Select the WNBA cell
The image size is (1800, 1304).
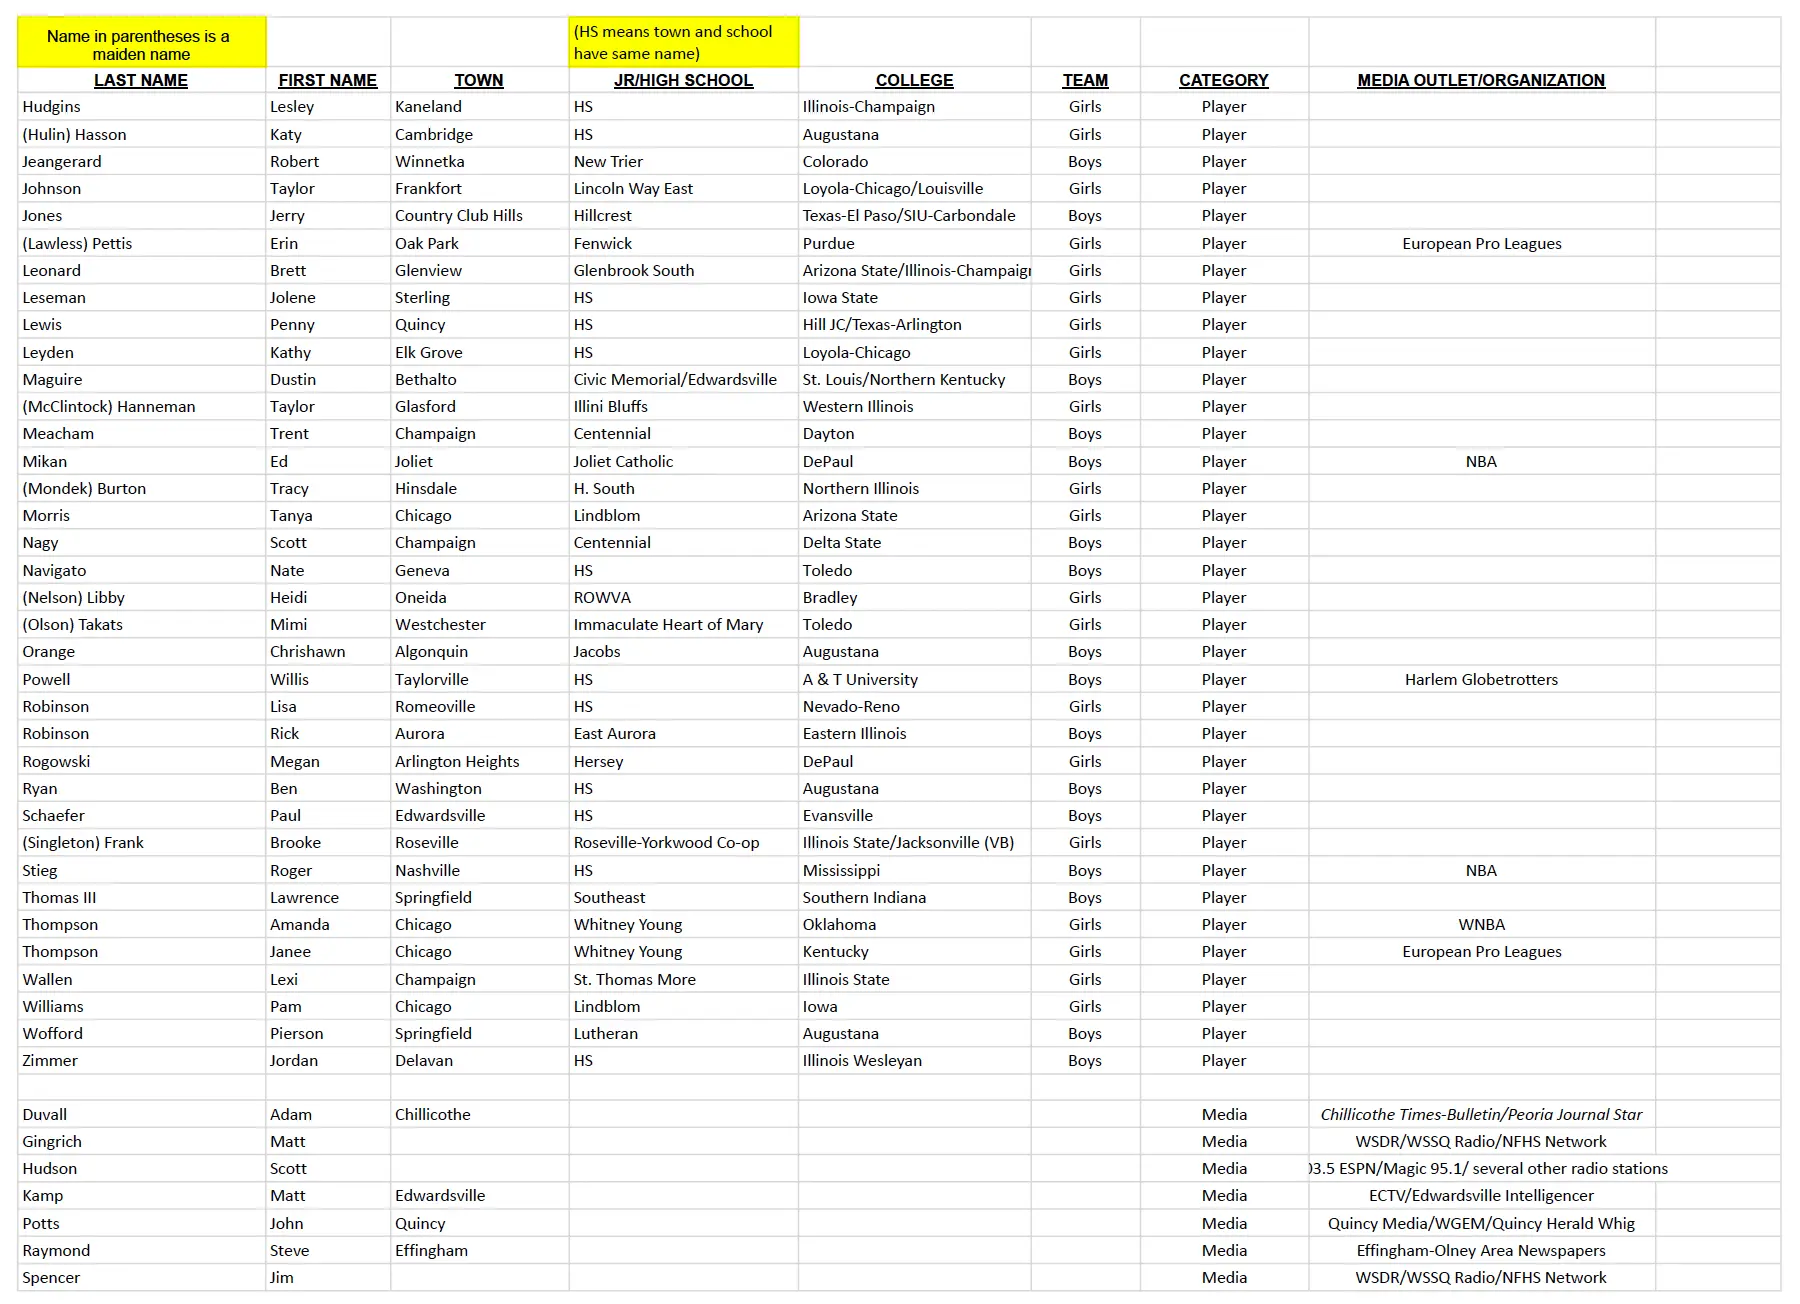click(x=1480, y=924)
